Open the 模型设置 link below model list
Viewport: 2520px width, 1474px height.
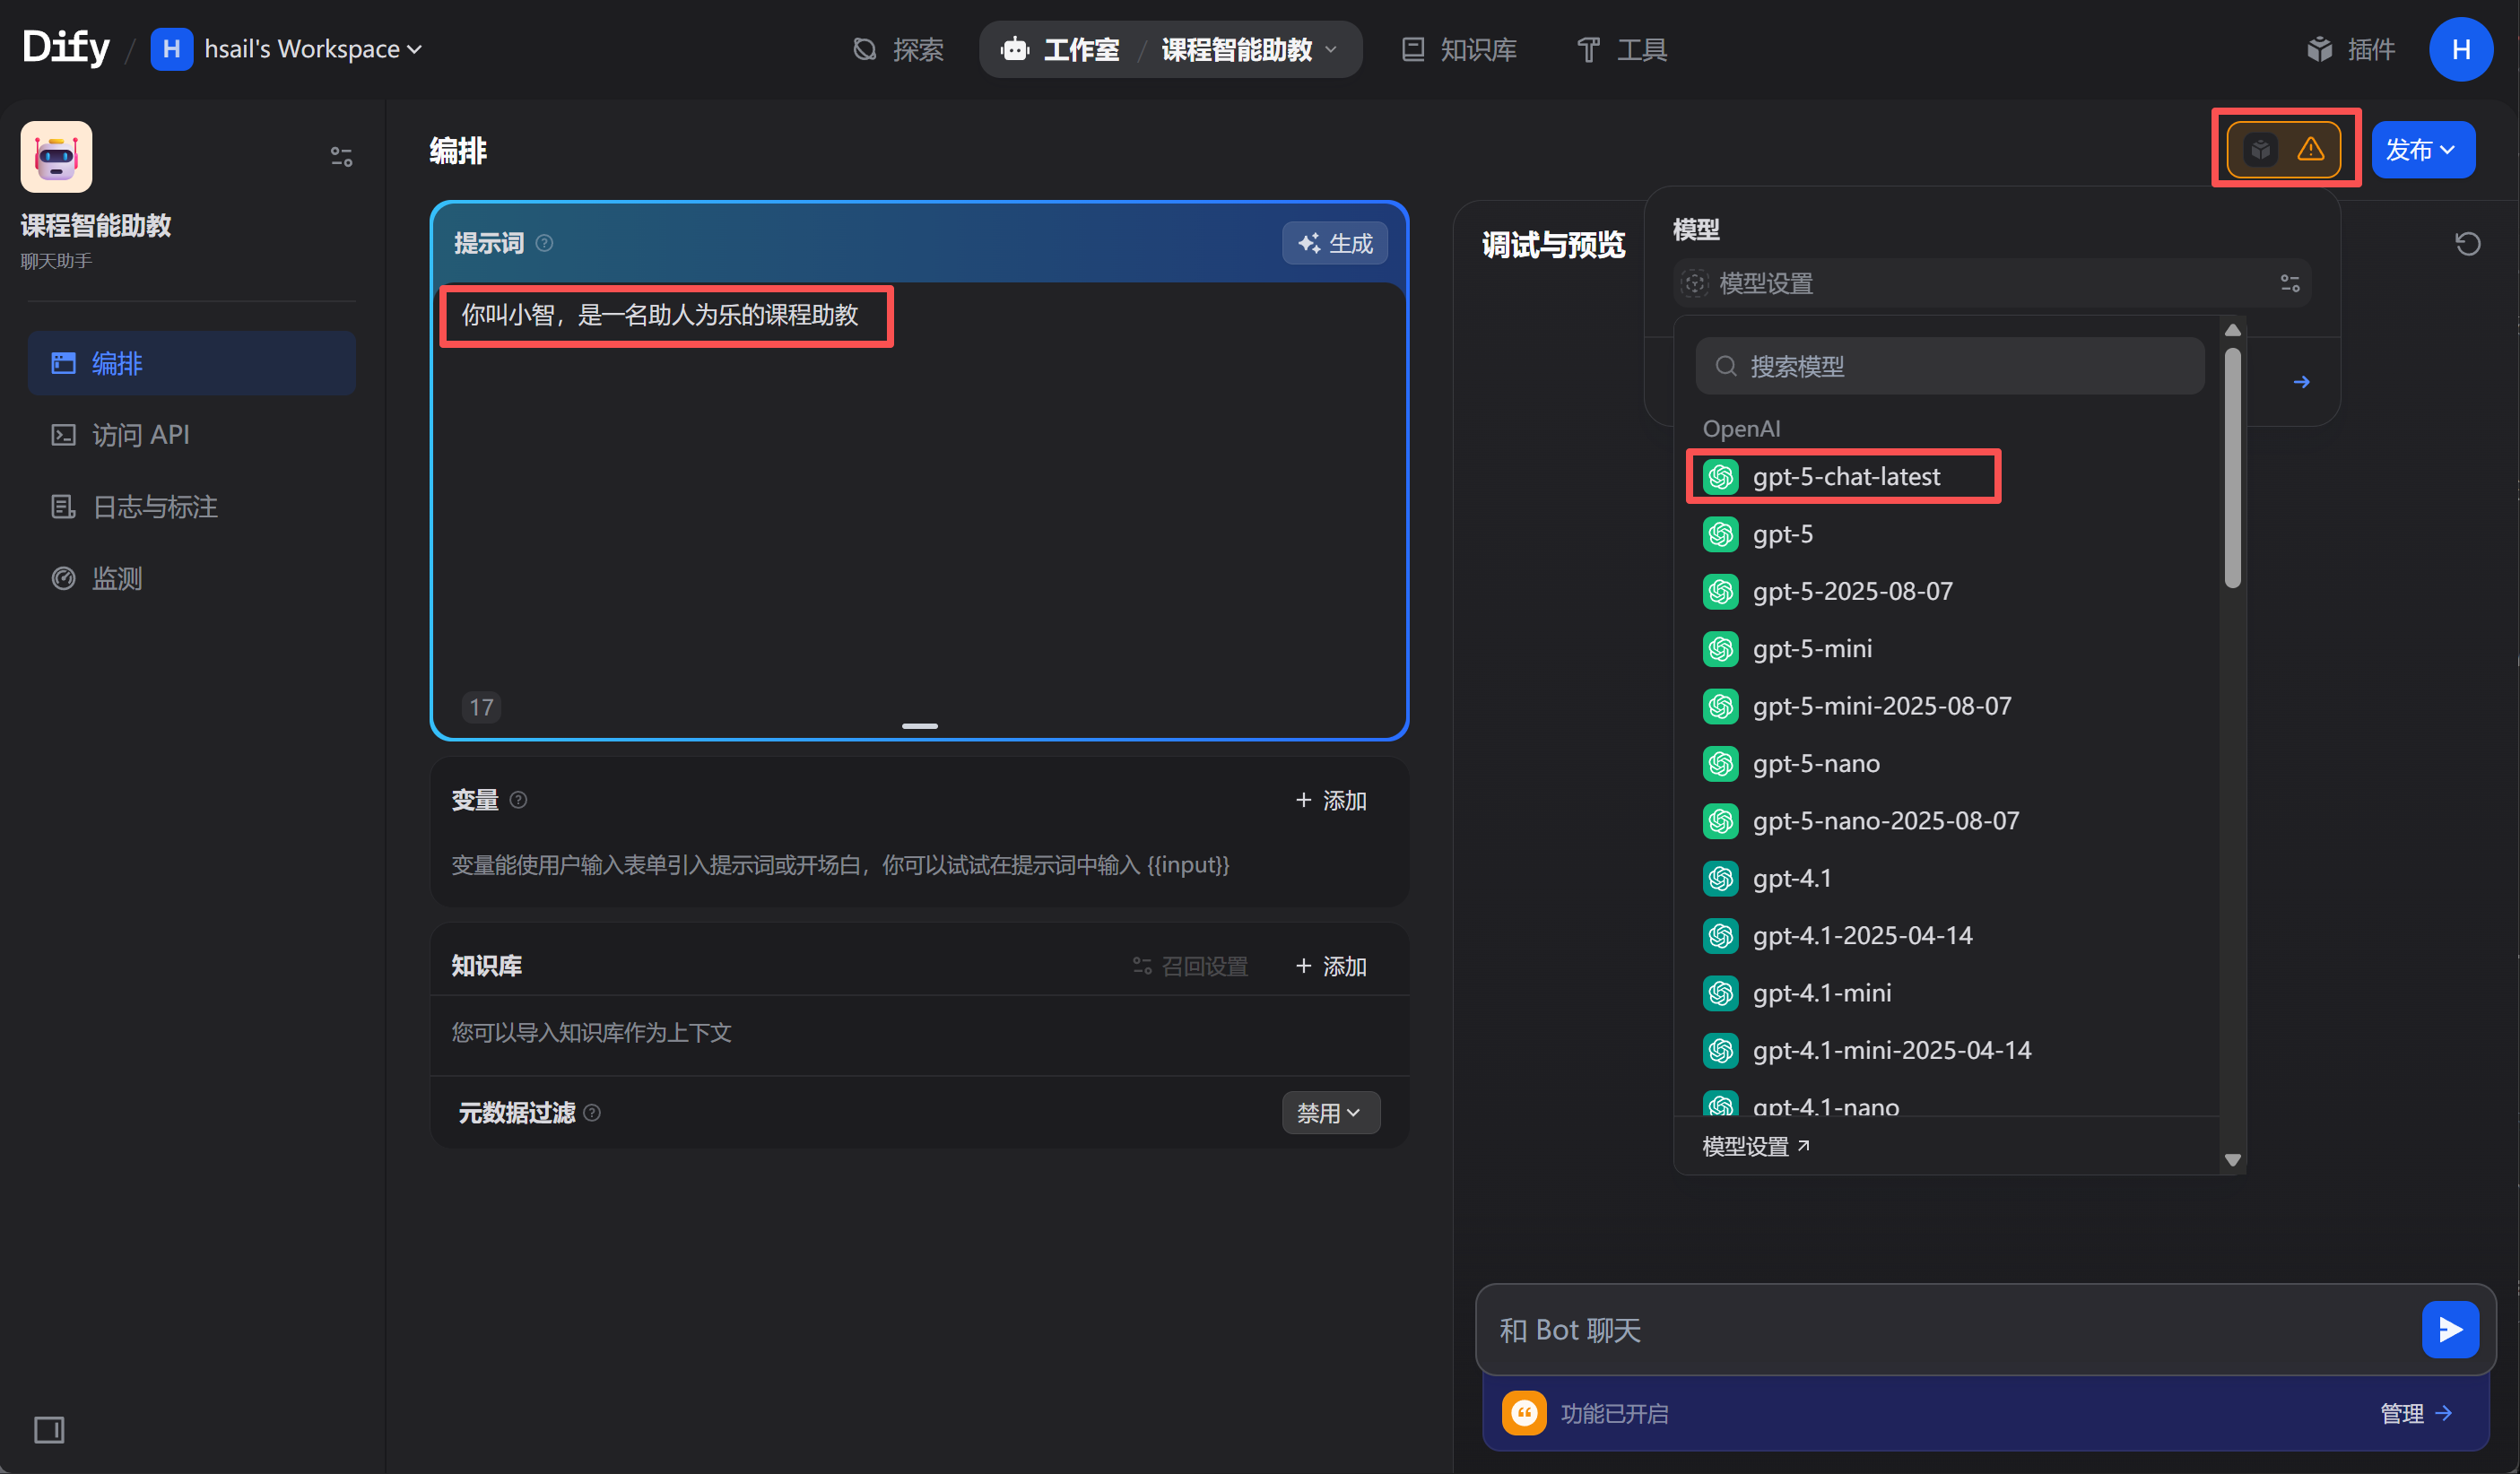point(1755,1146)
